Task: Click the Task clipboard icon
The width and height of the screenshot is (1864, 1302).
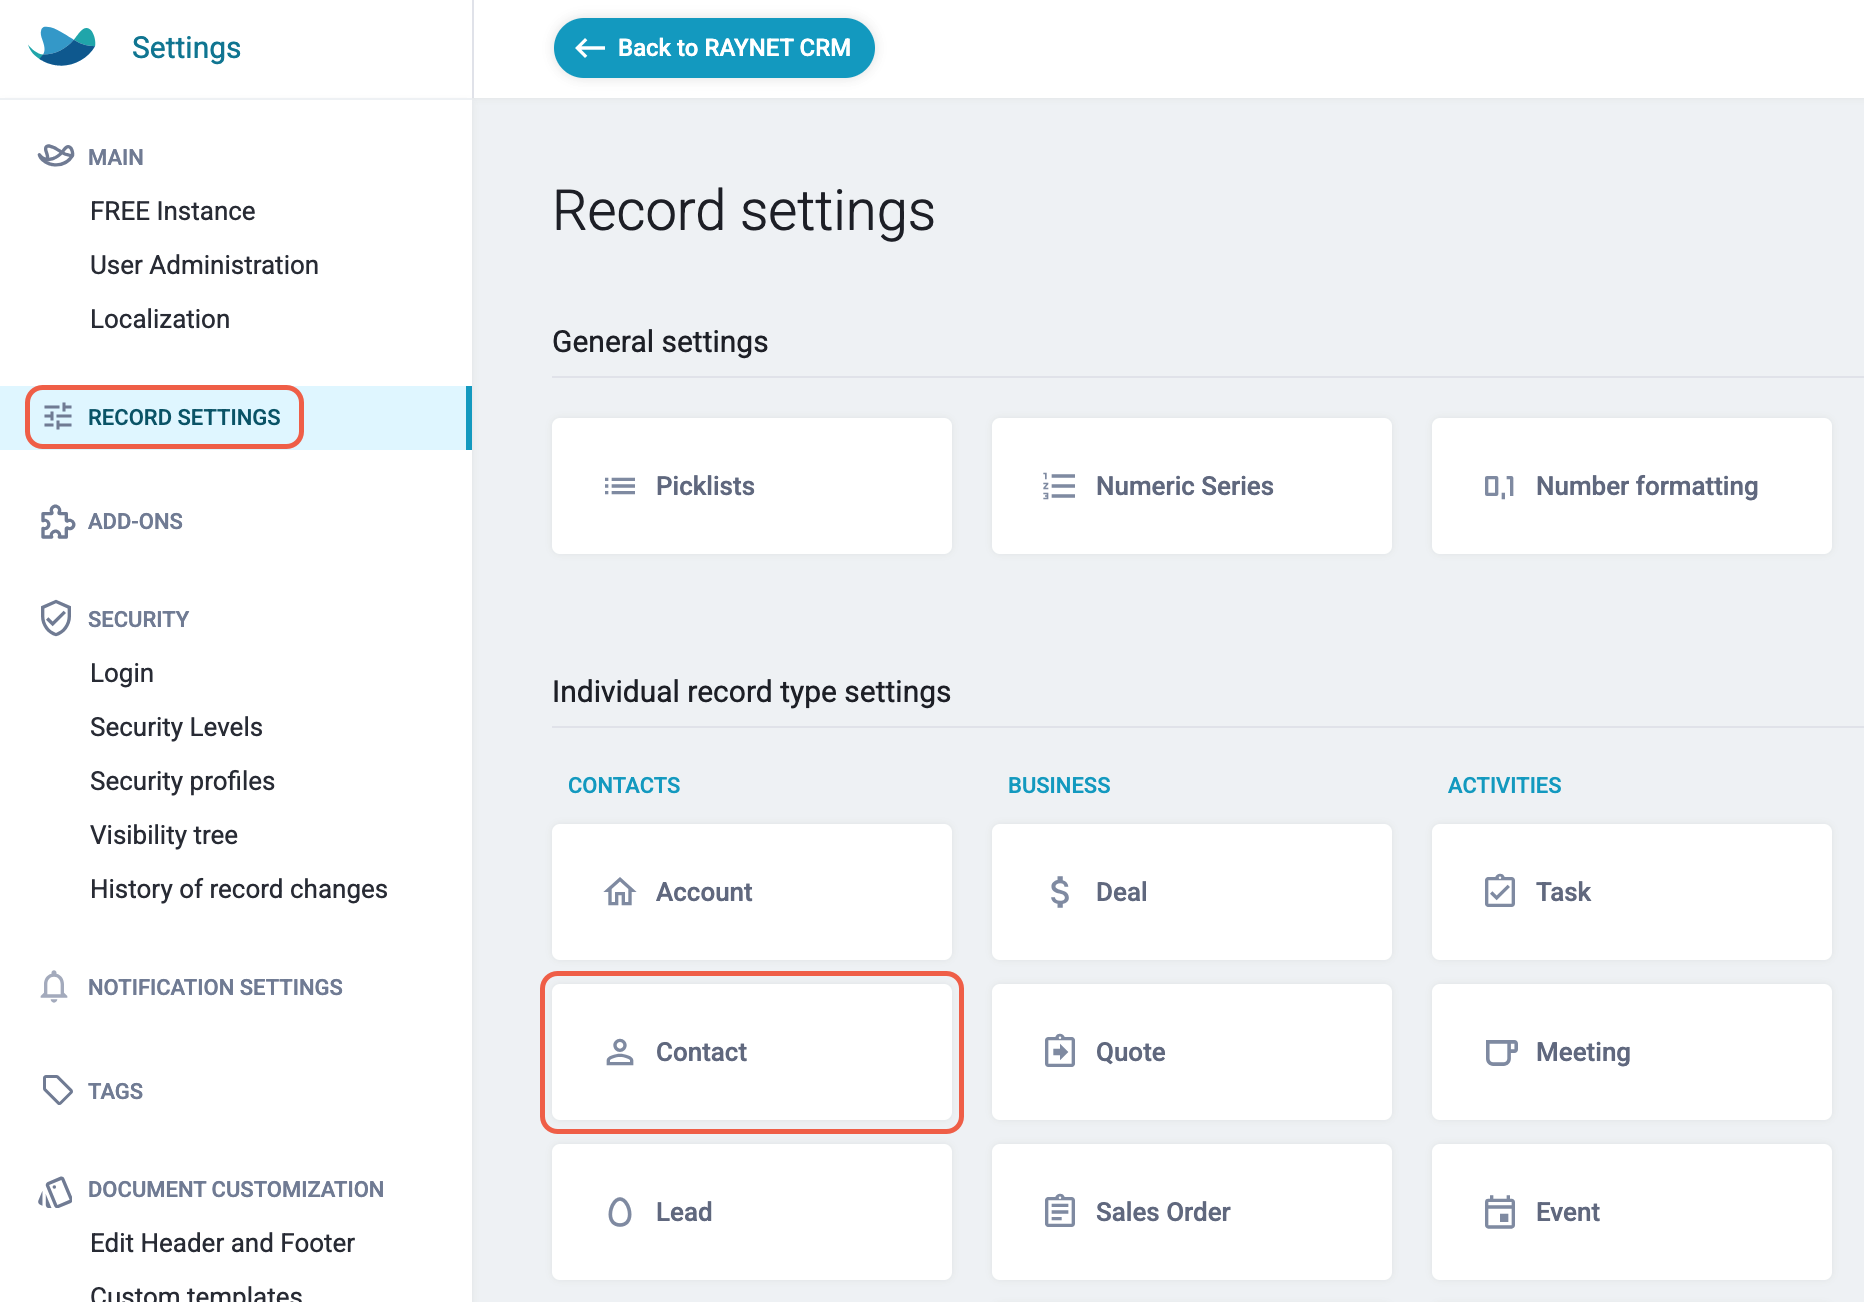Action: click(1499, 892)
